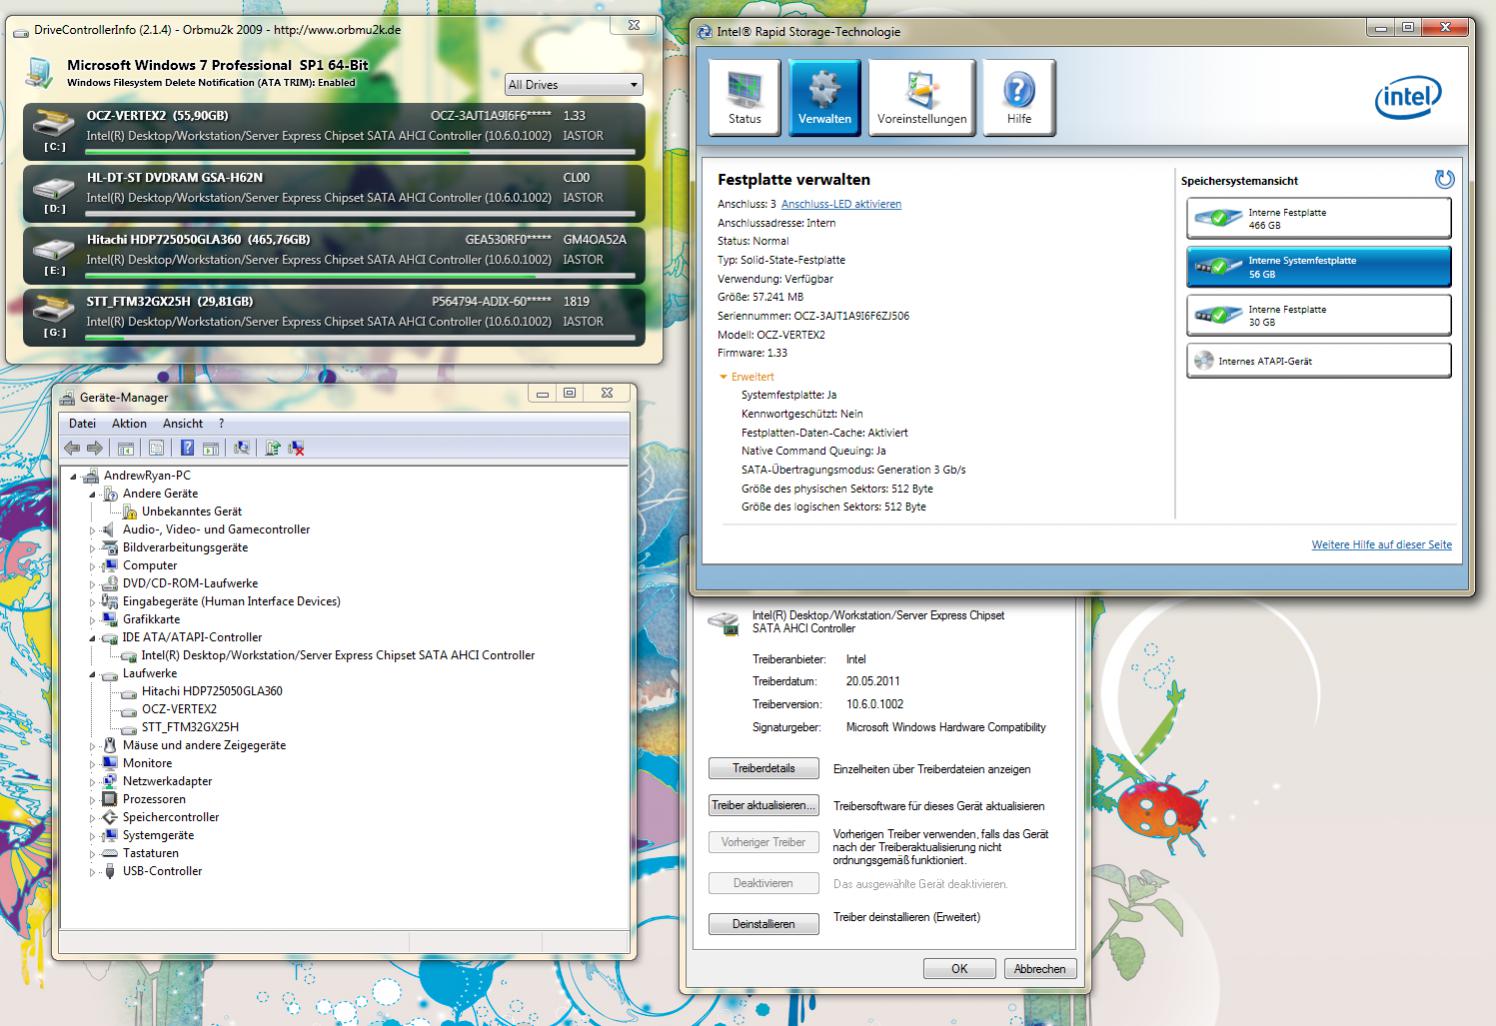Select the Unbekanntes Gerät warning icon
This screenshot has width=1496, height=1026.
point(130,512)
